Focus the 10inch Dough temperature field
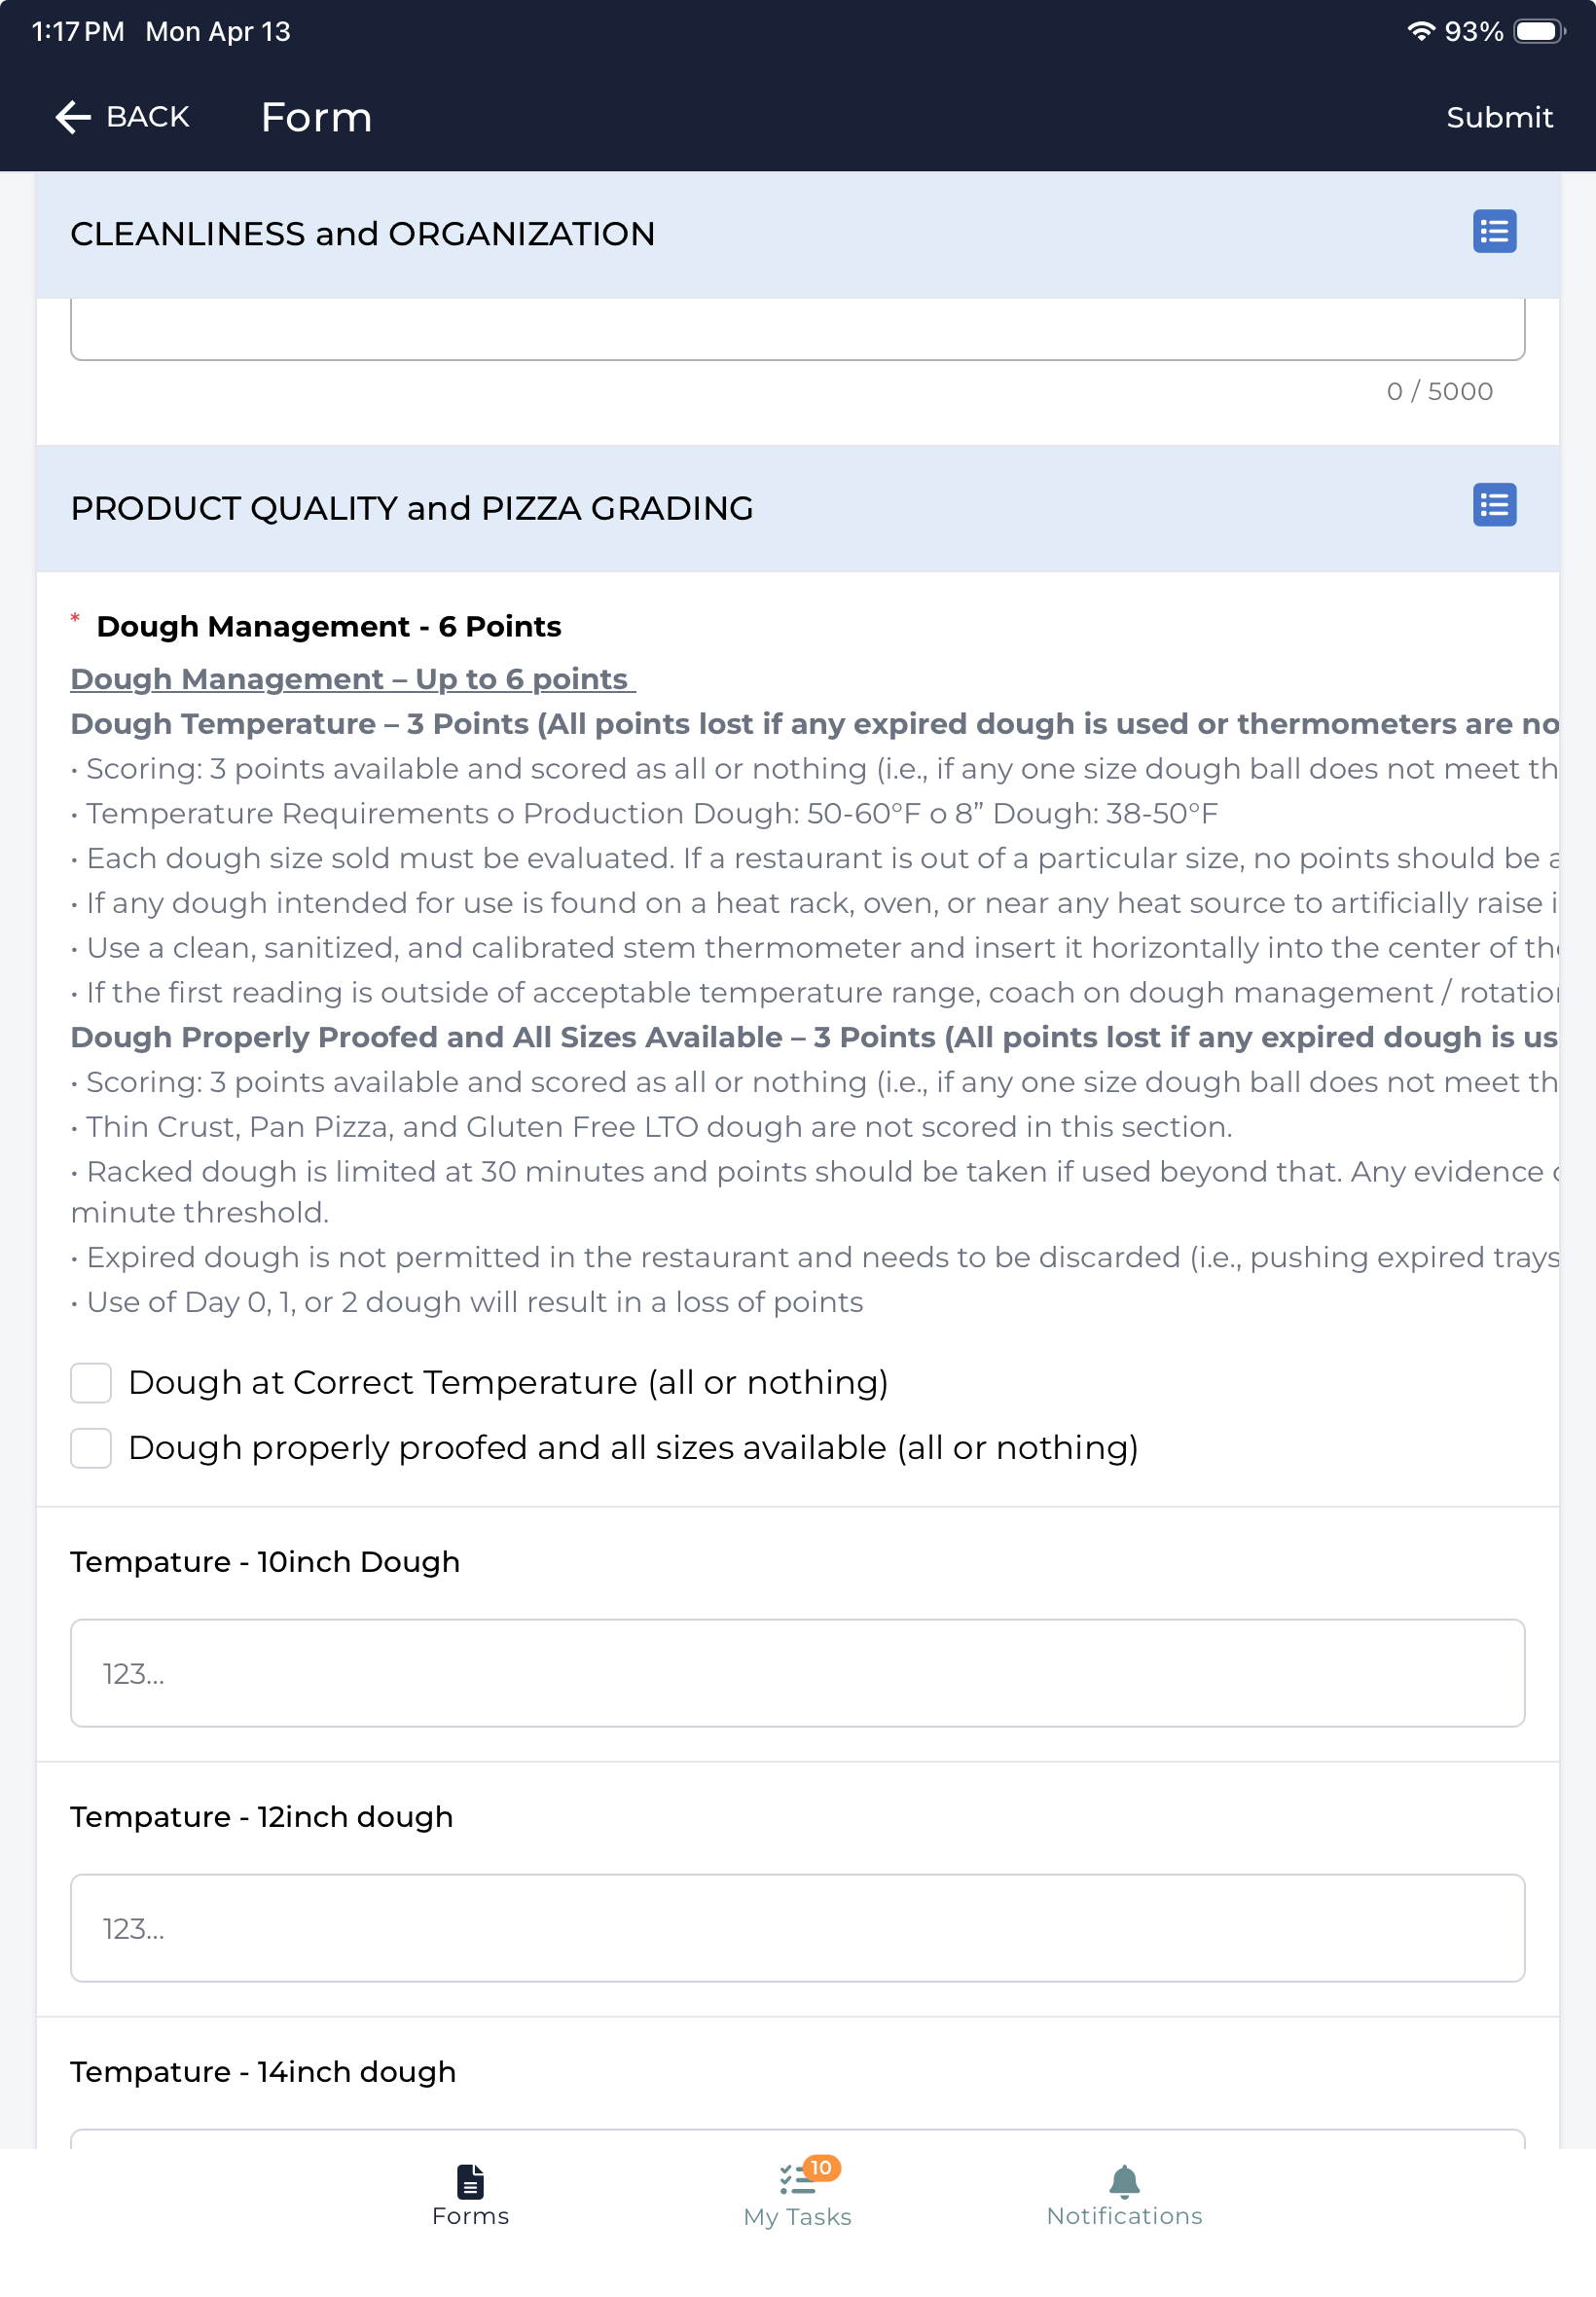The width and height of the screenshot is (1596, 2297). pyautogui.click(x=797, y=1672)
